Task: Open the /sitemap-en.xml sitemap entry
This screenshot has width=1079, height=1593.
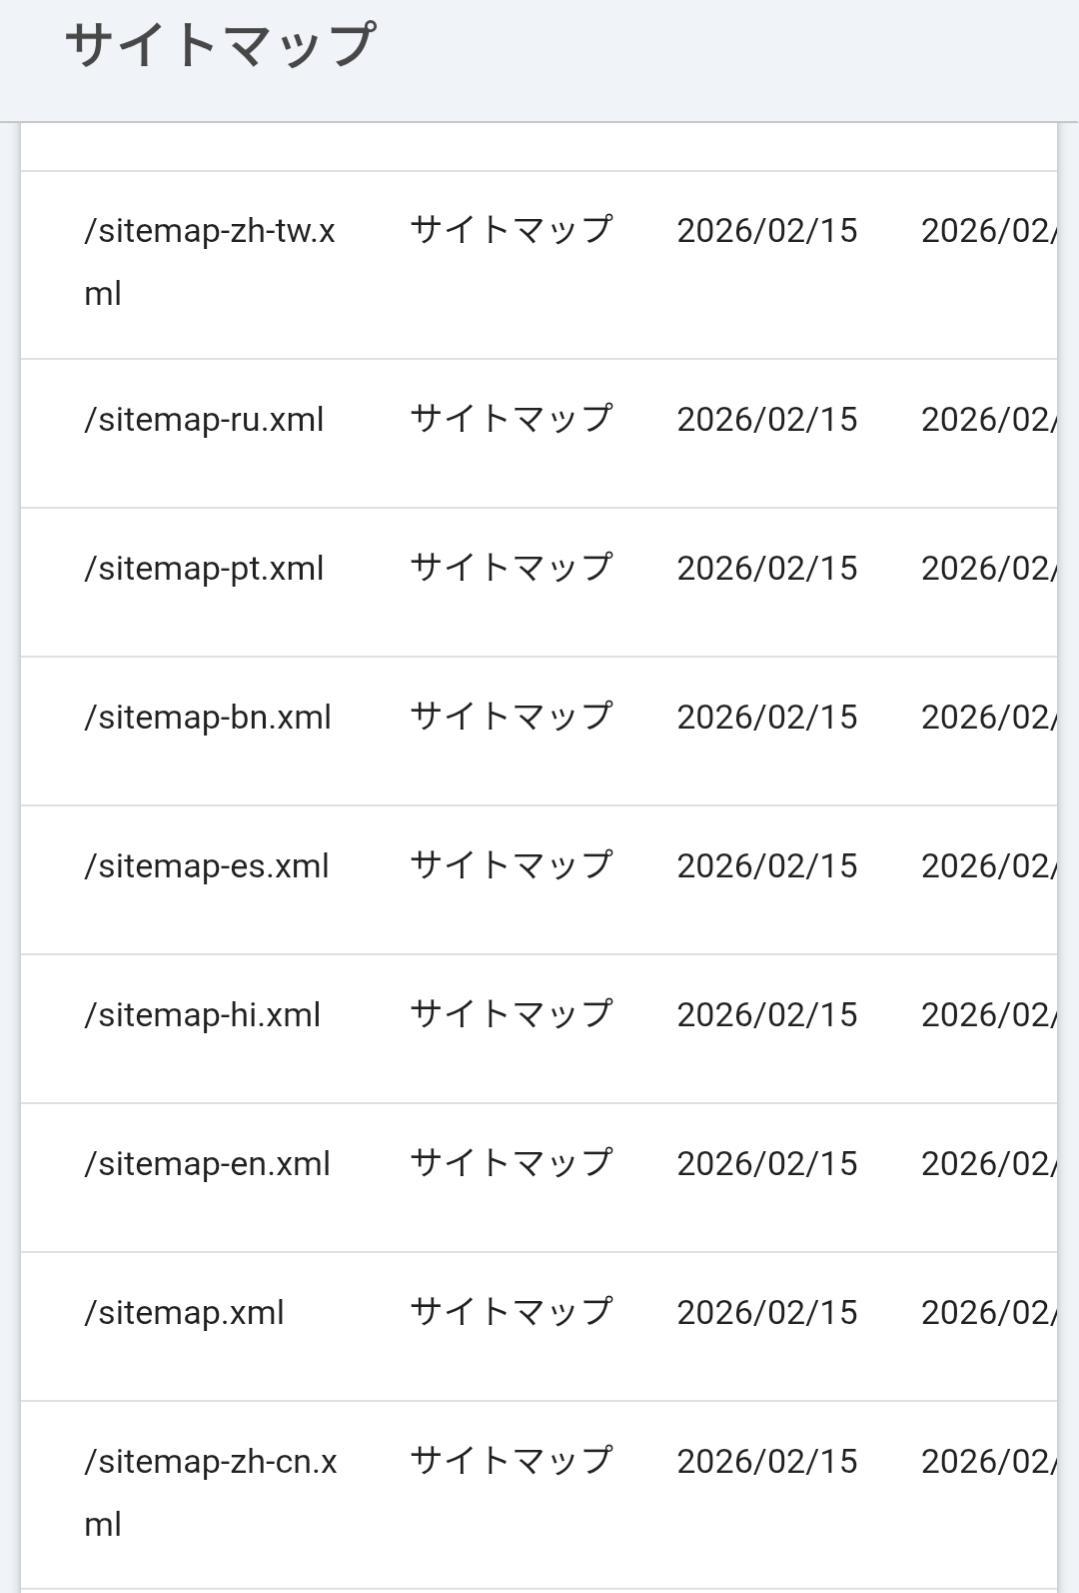Action: click(207, 1165)
